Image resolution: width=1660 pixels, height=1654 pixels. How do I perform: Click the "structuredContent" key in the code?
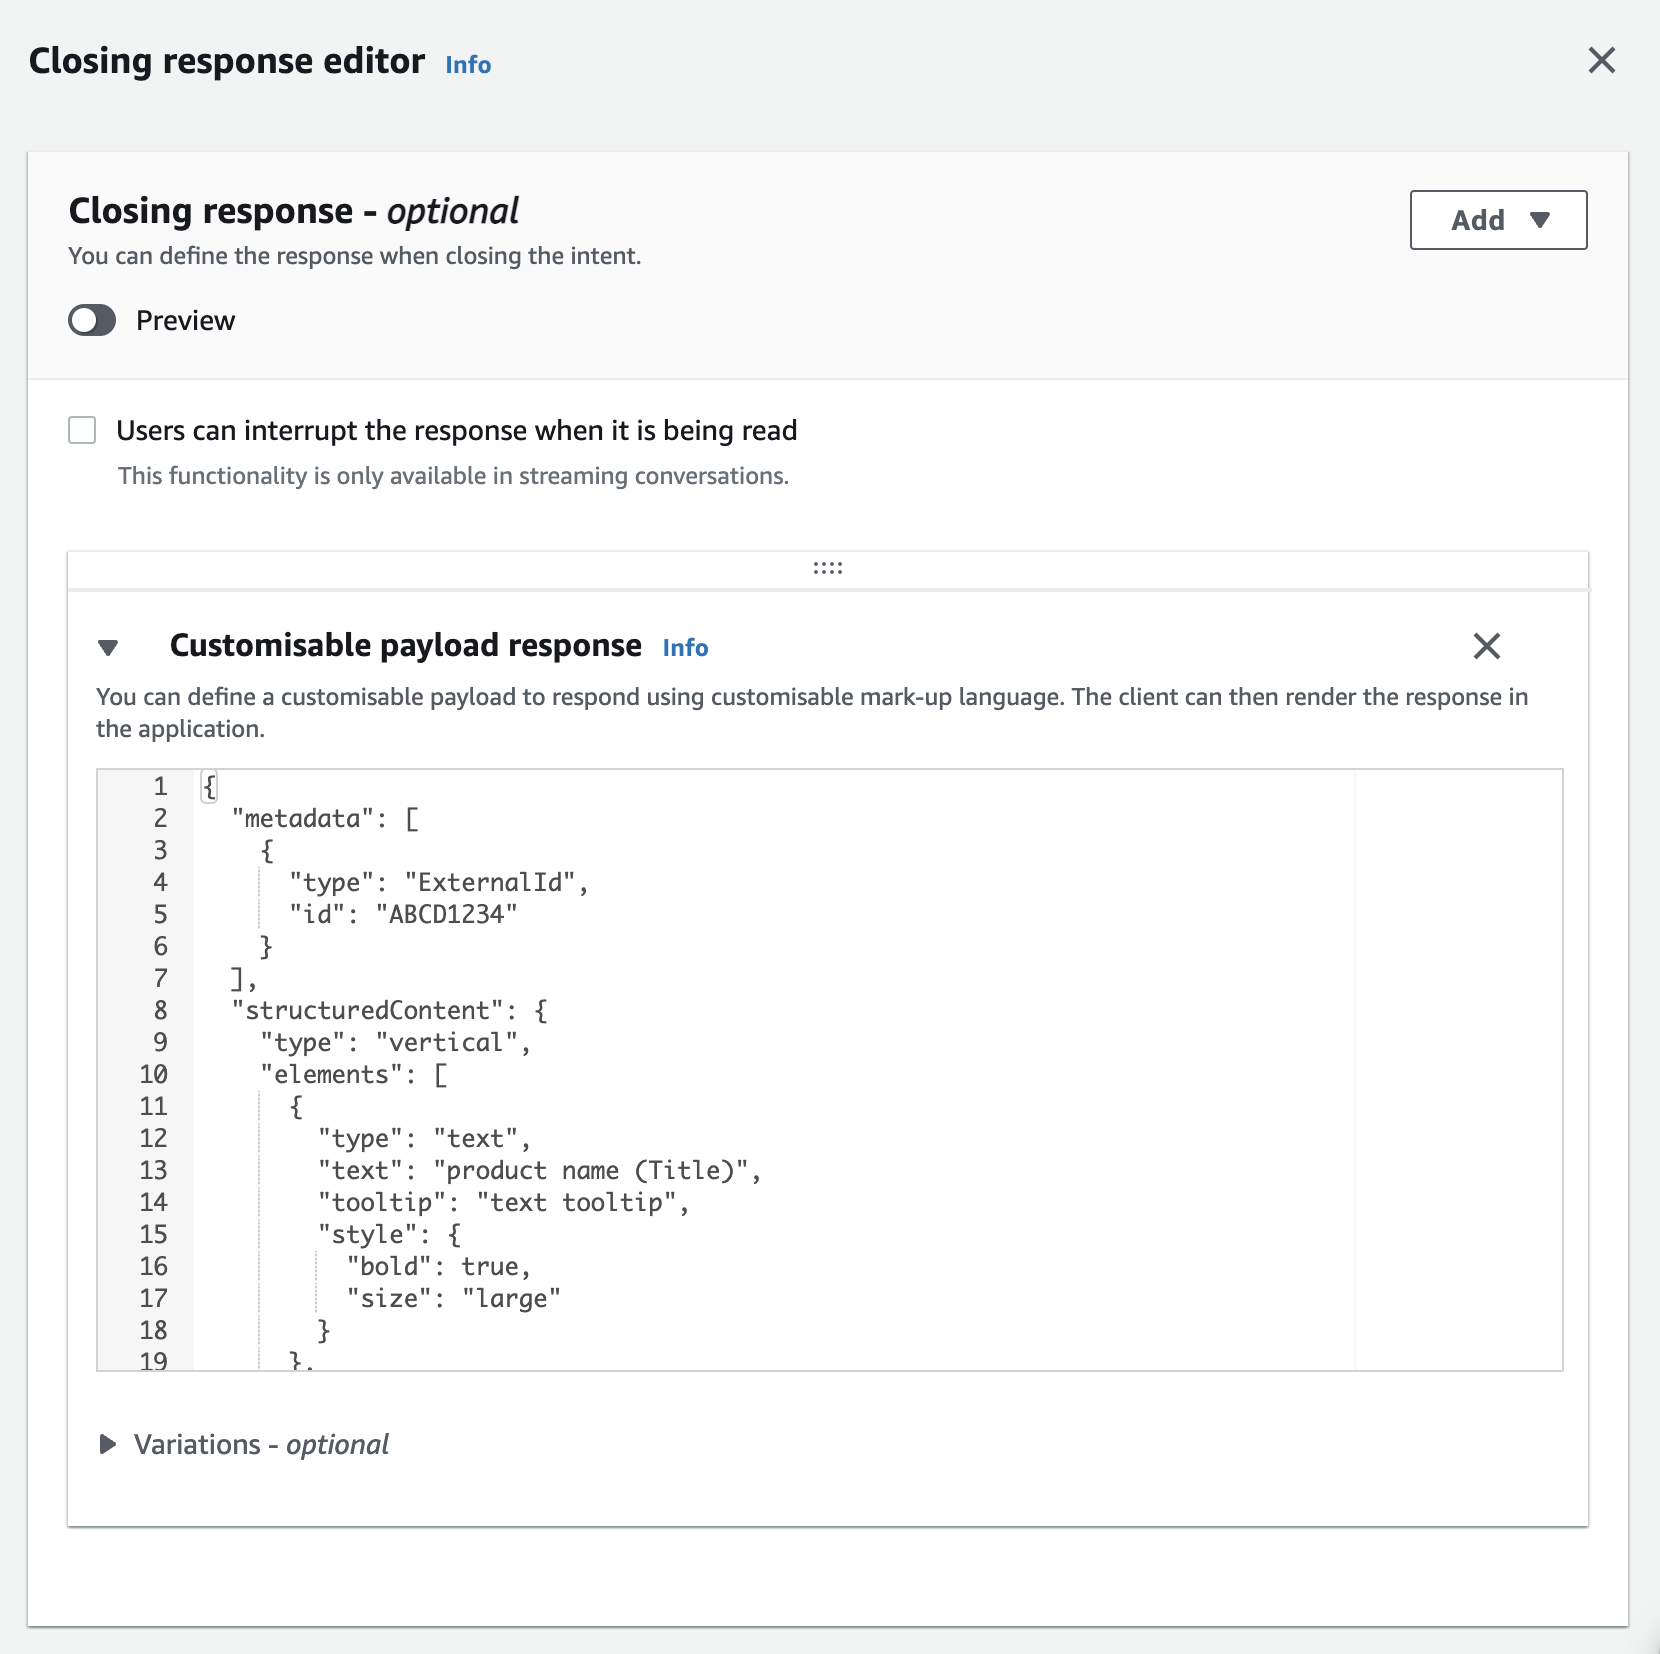coord(368,1011)
